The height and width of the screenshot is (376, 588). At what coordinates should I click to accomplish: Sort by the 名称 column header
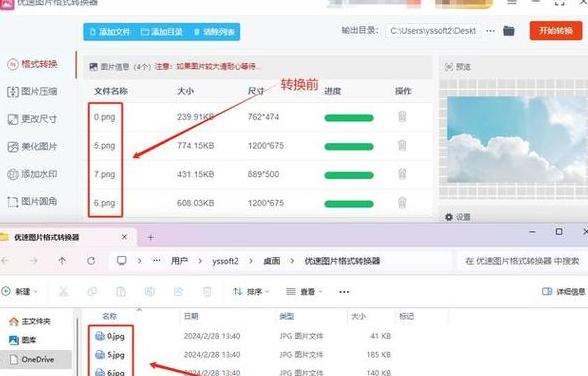pyautogui.click(x=110, y=316)
